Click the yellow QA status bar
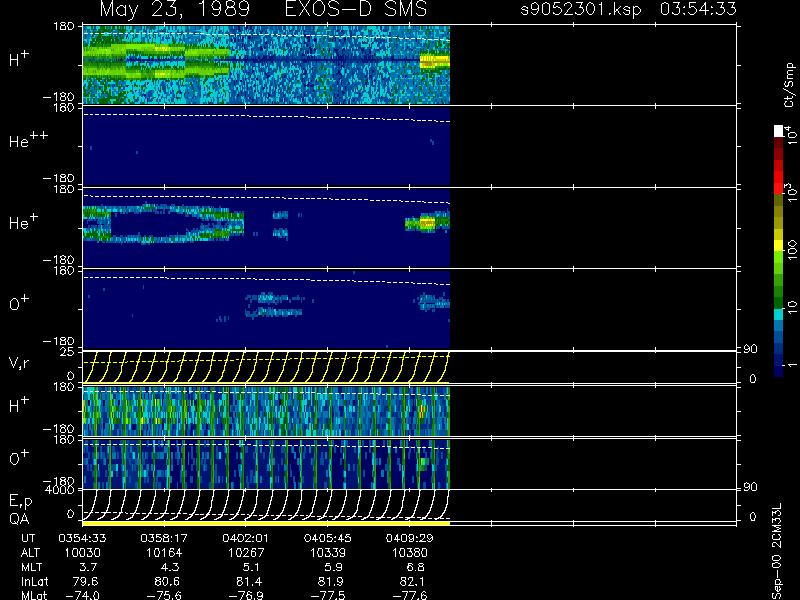800x600 pixels. click(x=266, y=523)
